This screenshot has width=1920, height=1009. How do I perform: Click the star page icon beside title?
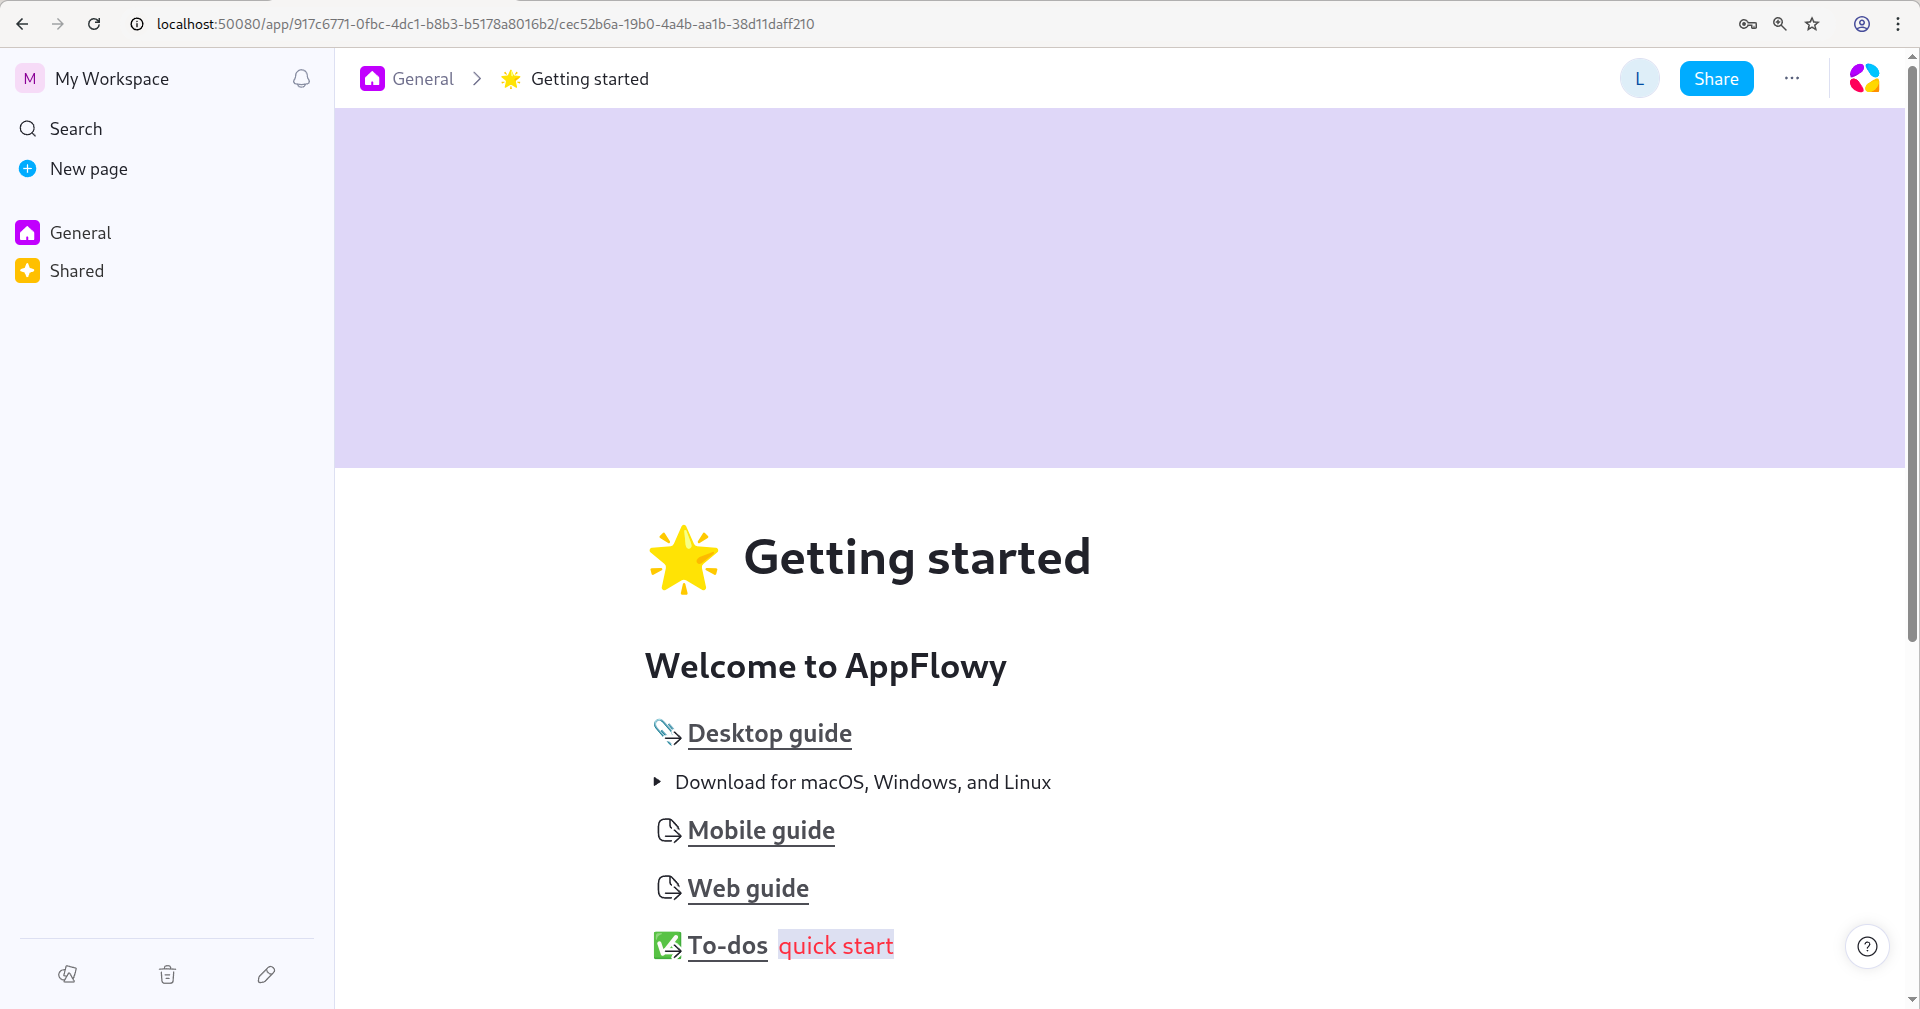(x=684, y=559)
